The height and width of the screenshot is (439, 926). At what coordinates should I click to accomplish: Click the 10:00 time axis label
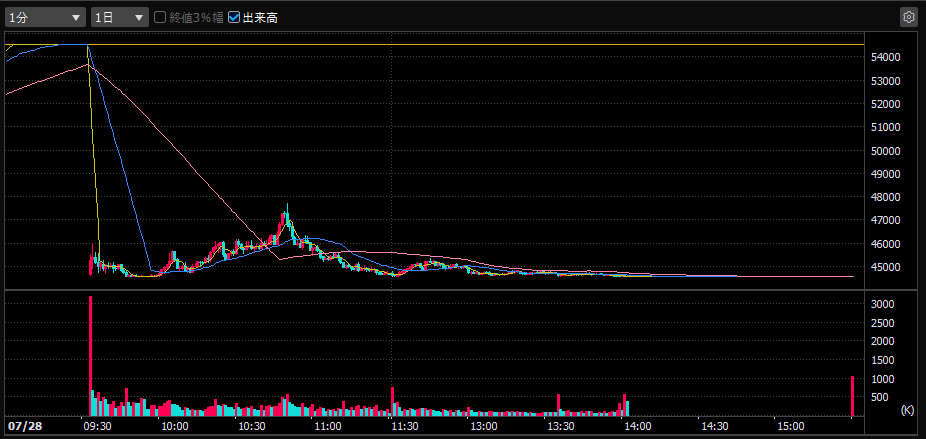pyautogui.click(x=175, y=427)
